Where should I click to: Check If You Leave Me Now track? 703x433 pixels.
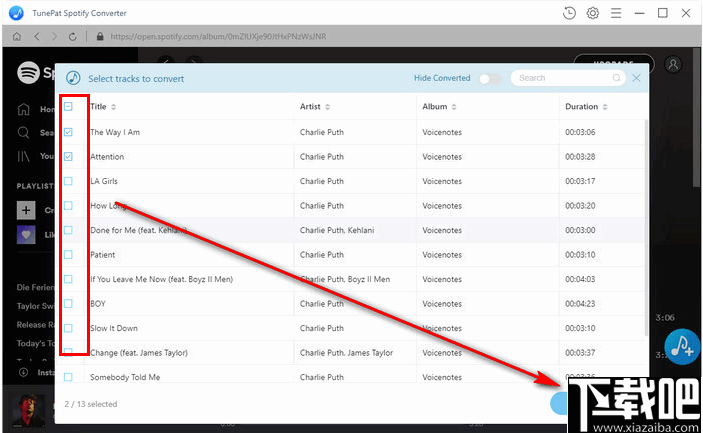coord(68,279)
